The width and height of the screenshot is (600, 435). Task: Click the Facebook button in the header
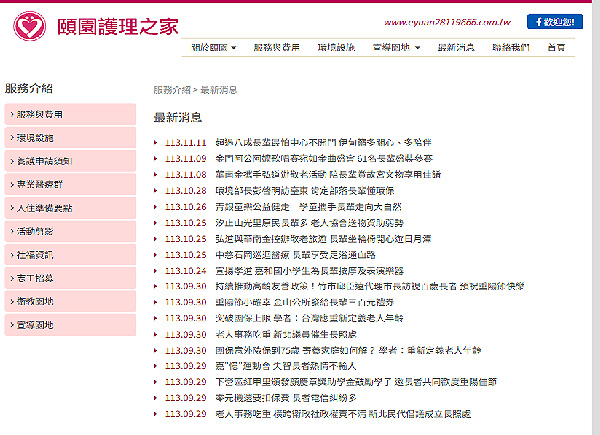coord(557,21)
